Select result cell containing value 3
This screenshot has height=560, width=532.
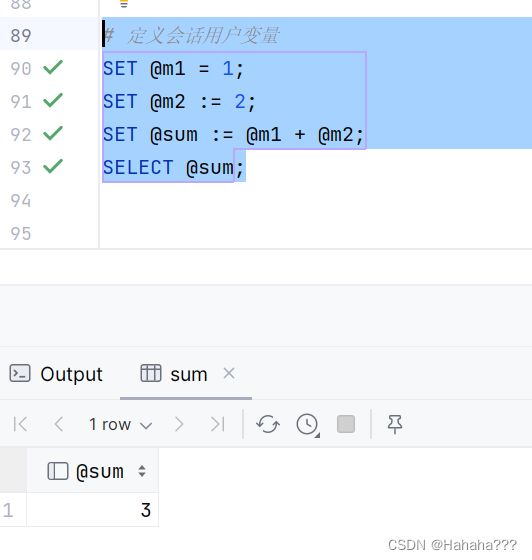pyautogui.click(x=92, y=510)
